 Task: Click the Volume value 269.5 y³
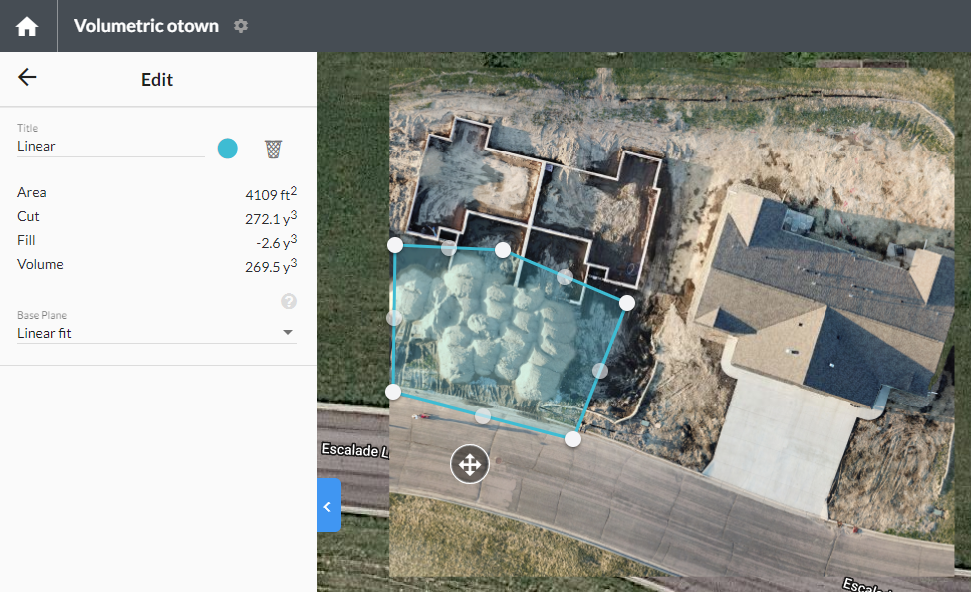click(271, 266)
